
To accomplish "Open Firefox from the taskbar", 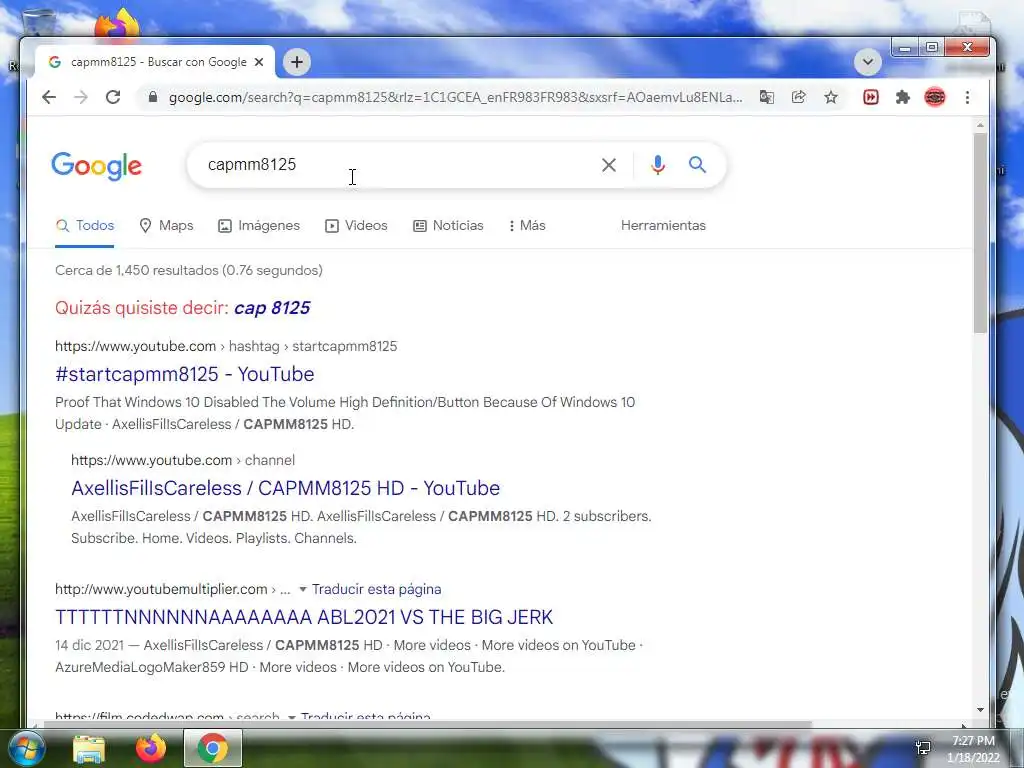I will [151, 748].
